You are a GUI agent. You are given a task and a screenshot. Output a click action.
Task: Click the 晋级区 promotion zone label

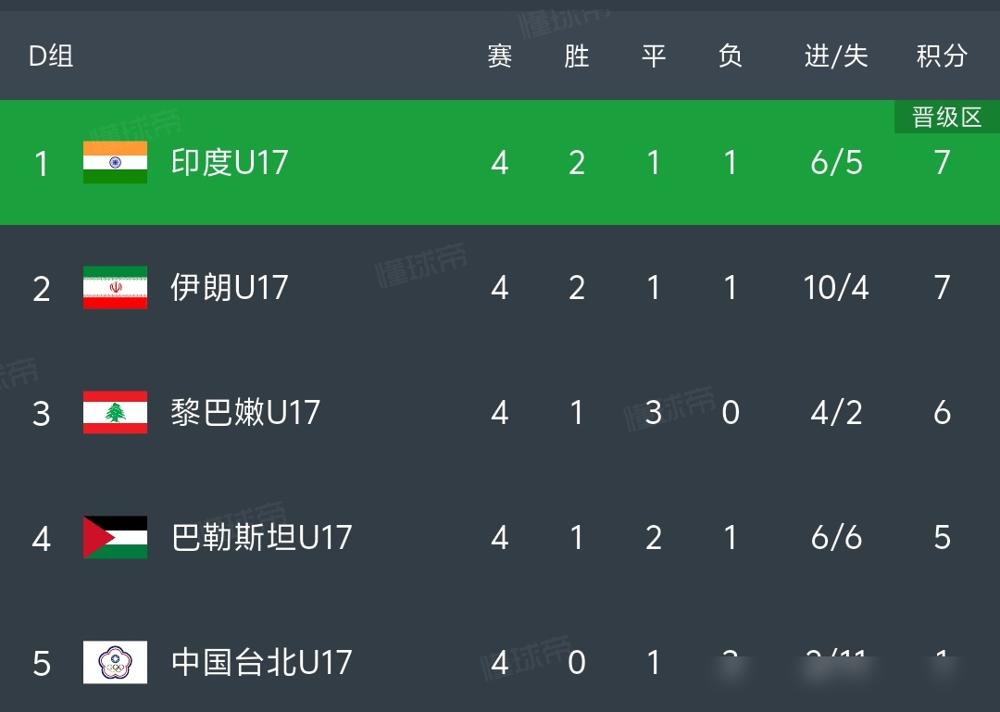[946, 117]
